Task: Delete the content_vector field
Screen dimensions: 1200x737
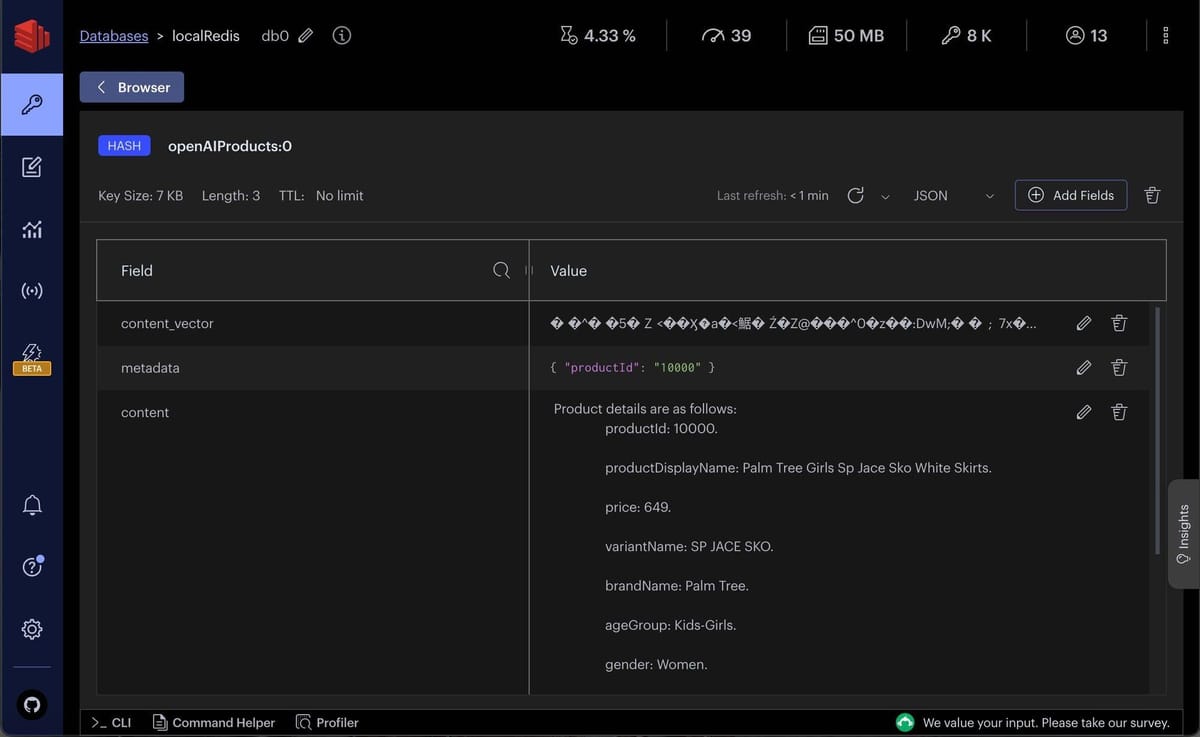Action: coord(1118,323)
